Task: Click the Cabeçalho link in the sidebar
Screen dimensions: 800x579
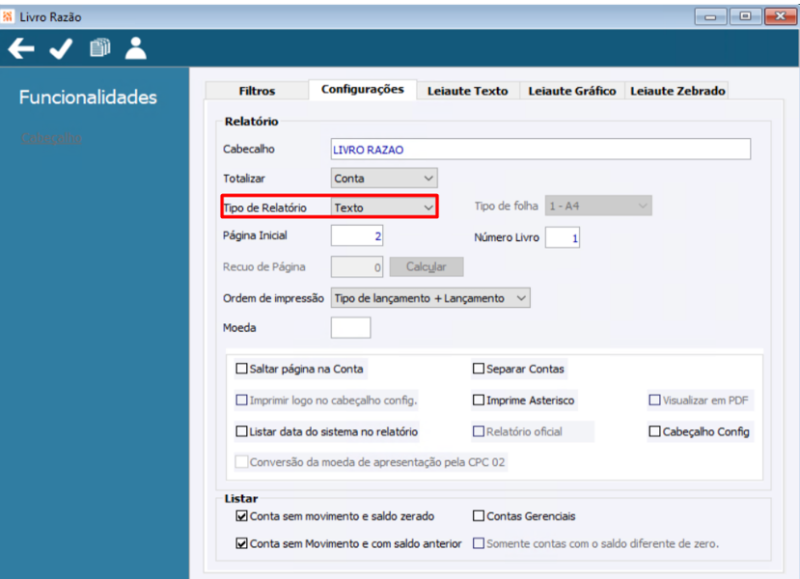Action: click(x=52, y=138)
